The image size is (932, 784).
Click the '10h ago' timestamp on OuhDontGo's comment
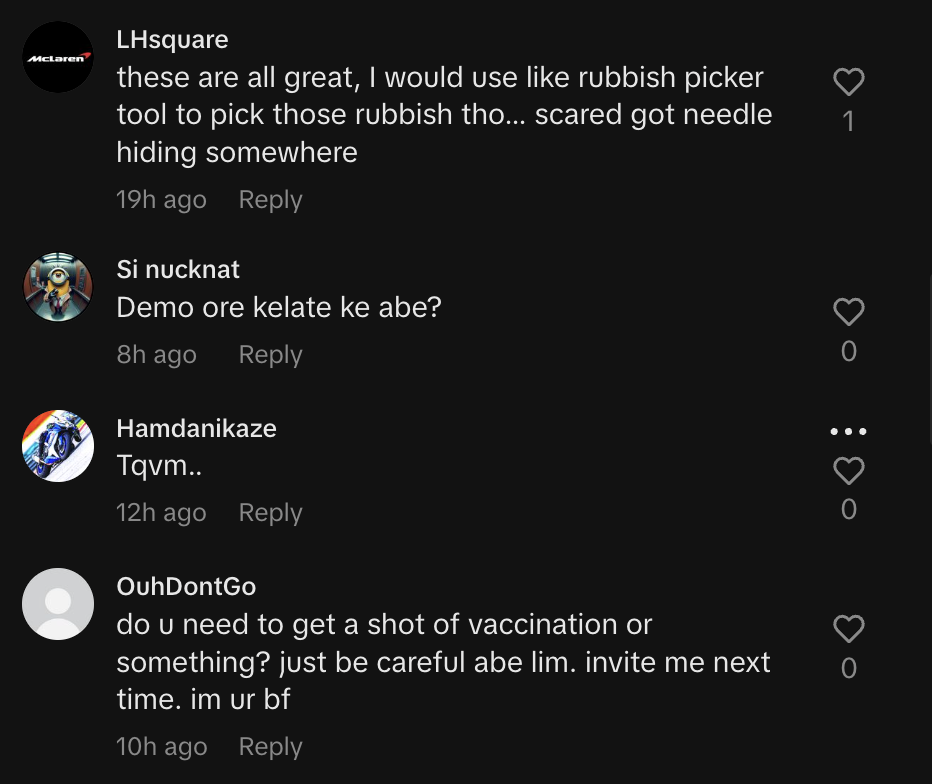161,747
